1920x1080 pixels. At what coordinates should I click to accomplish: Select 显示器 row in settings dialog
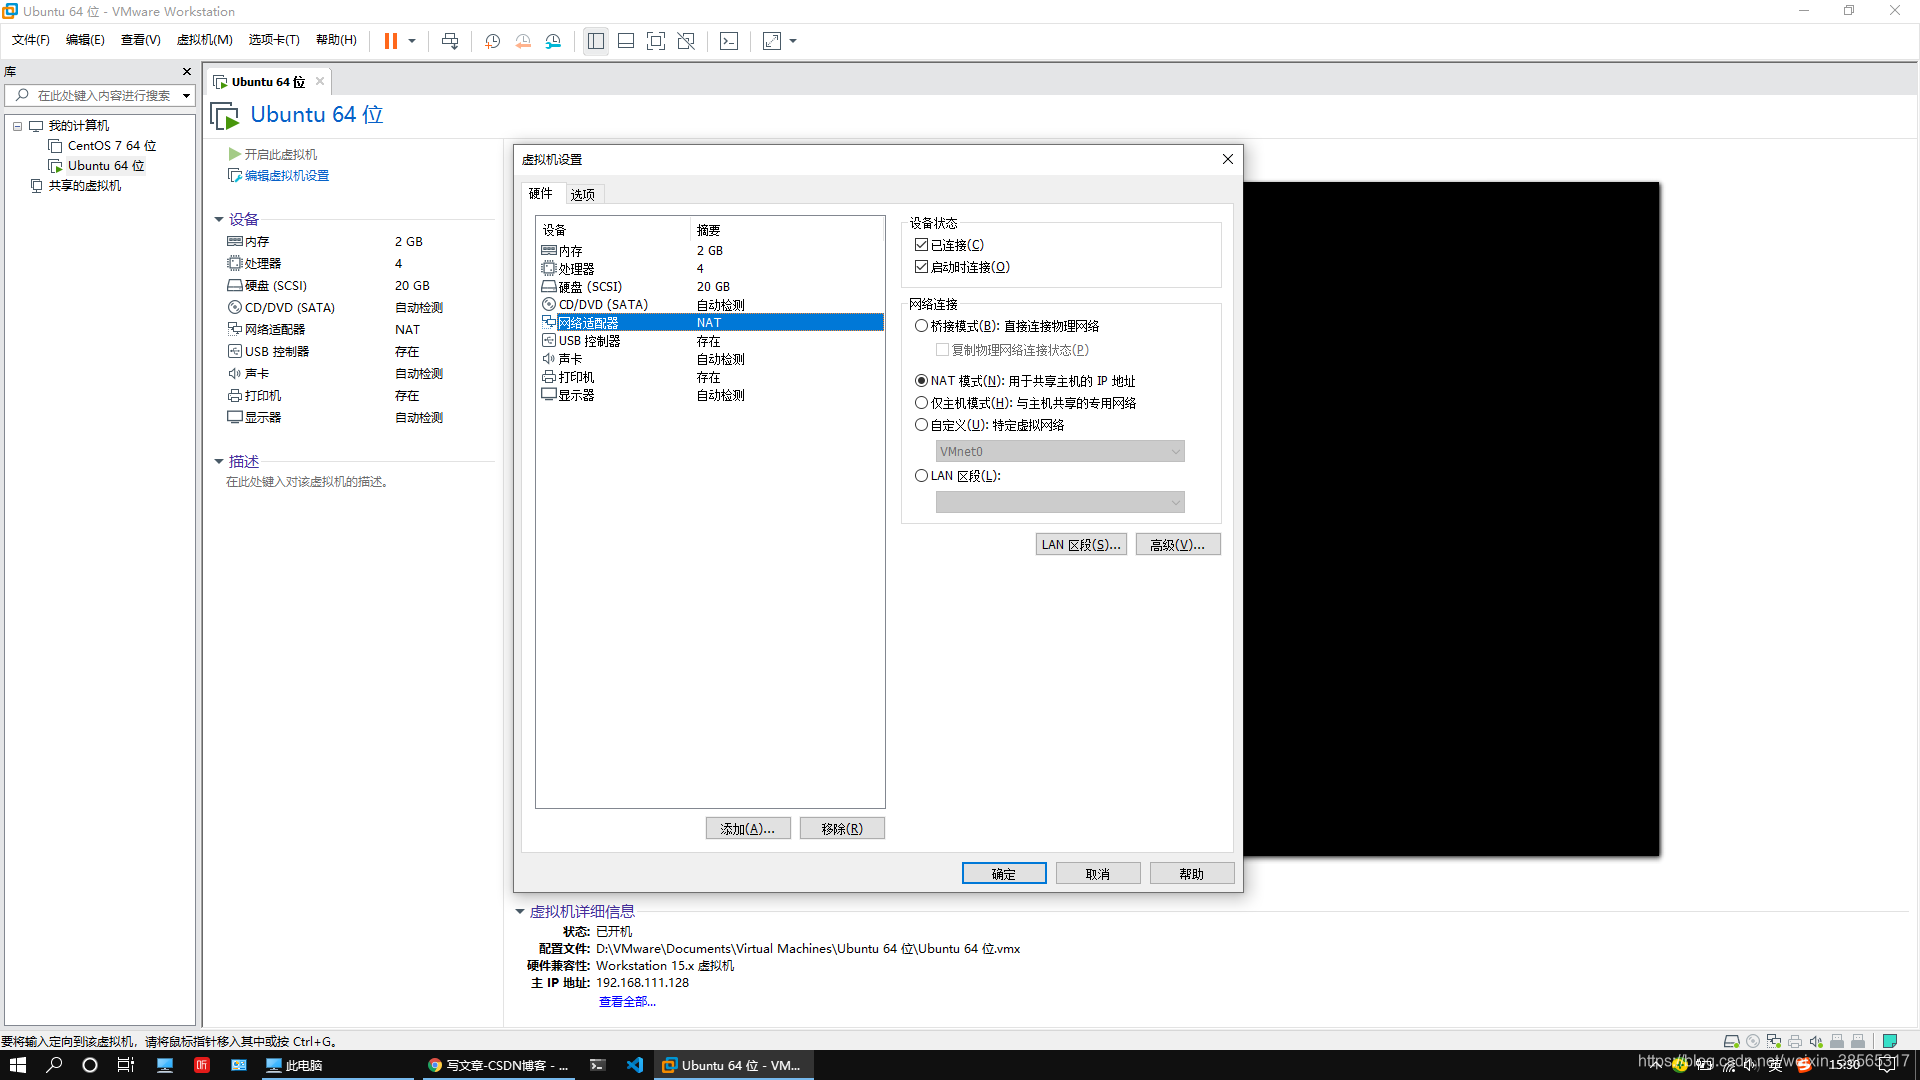[x=710, y=395]
